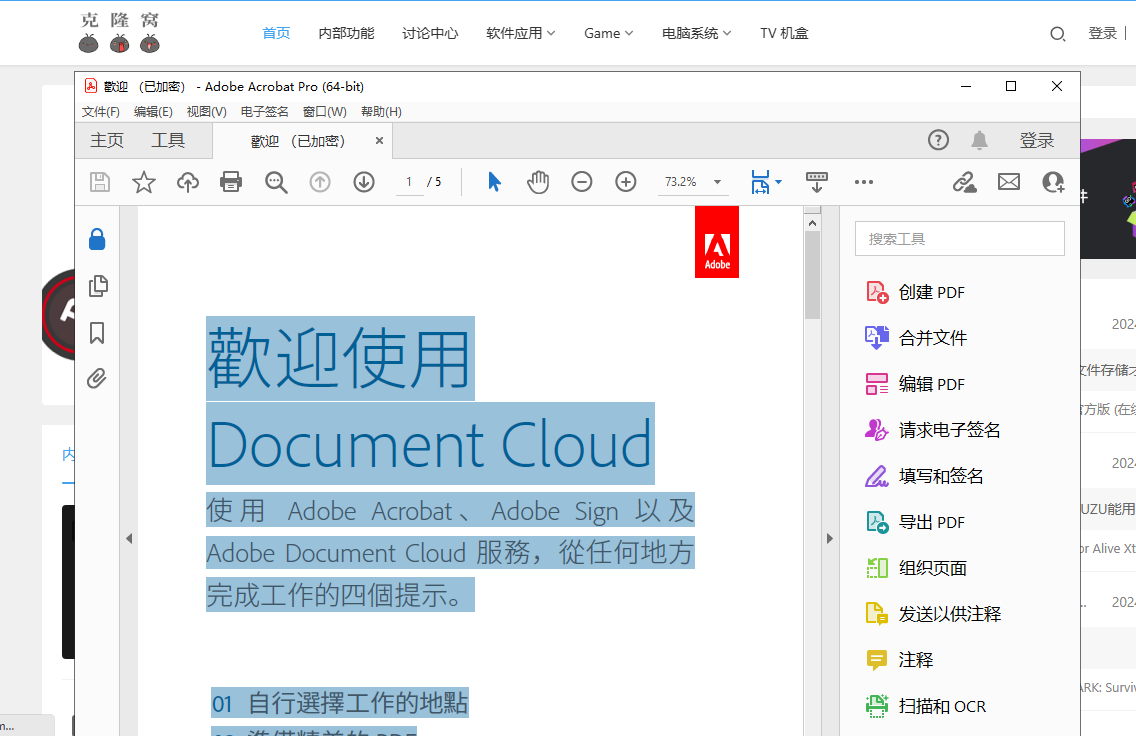1136x736 pixels.
Task: Zoom out with the minus icon
Action: [582, 182]
